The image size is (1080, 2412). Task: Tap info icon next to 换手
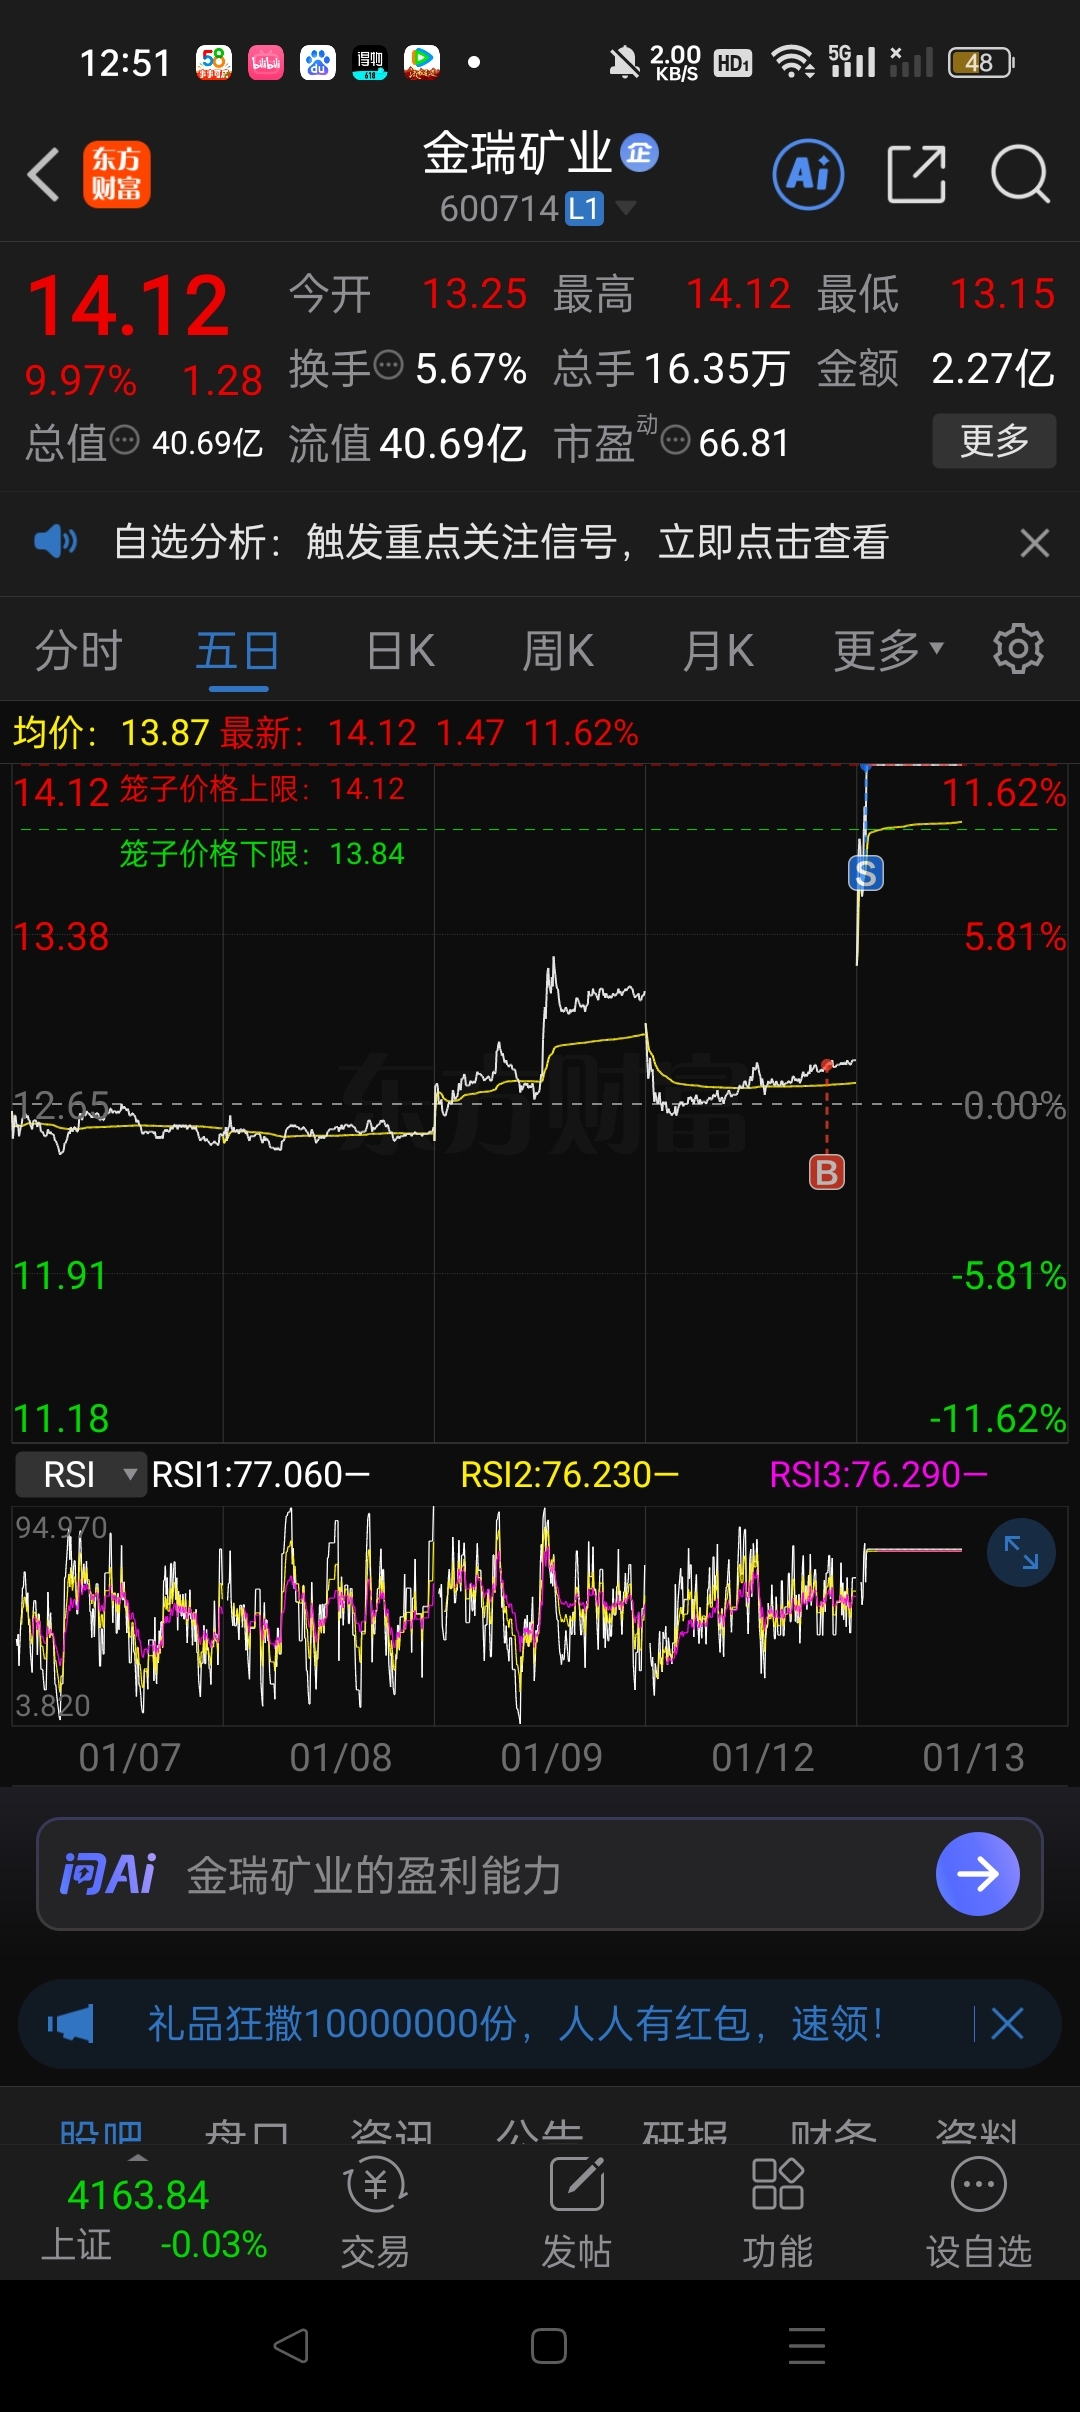click(x=388, y=365)
